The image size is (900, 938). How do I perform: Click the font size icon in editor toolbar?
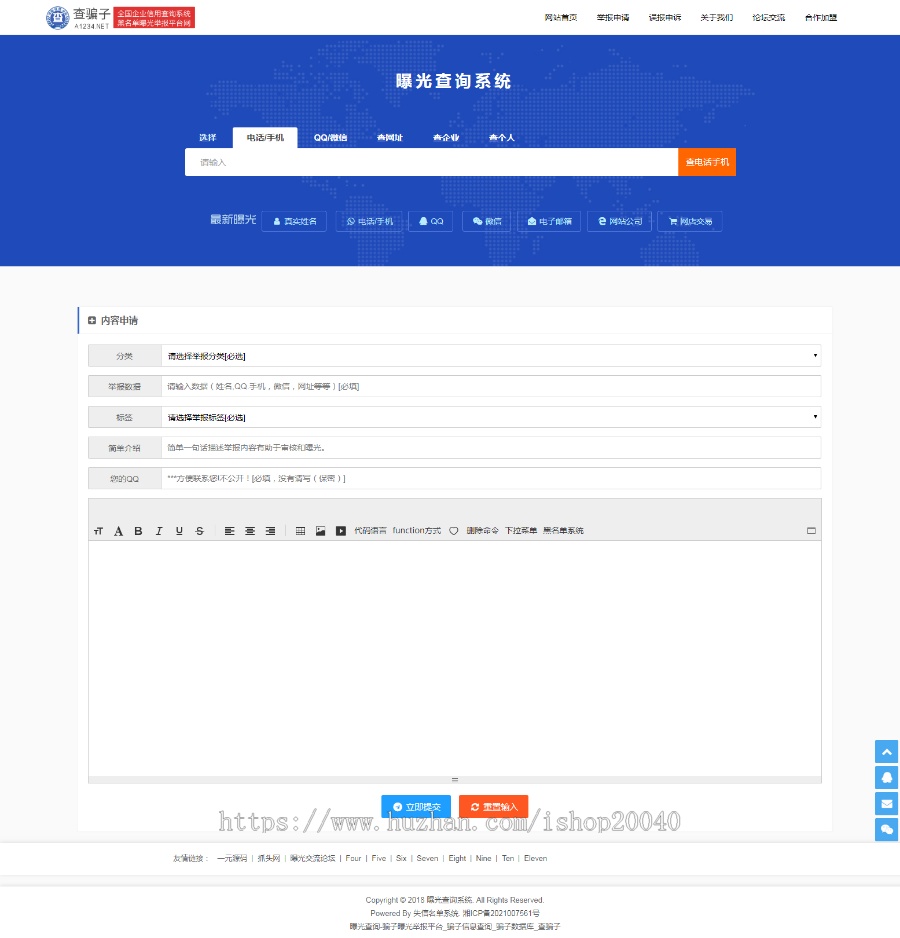click(99, 531)
